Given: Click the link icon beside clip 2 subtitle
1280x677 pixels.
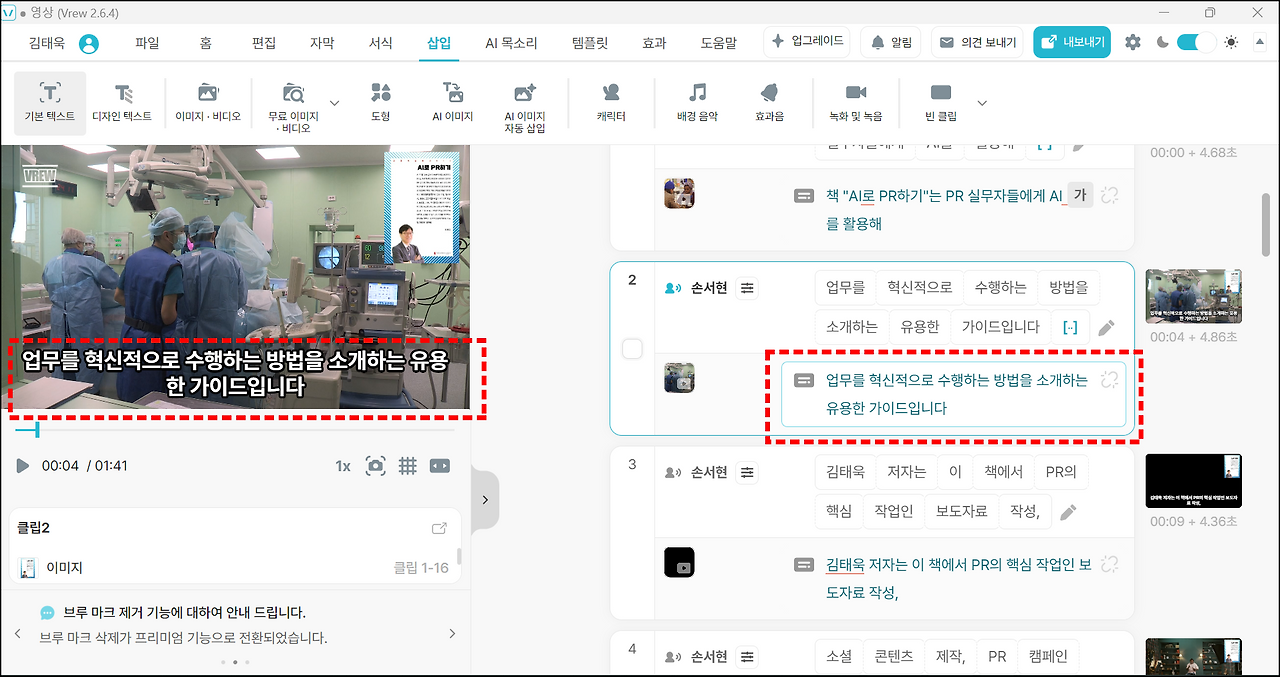Looking at the screenshot, I should tap(1109, 380).
